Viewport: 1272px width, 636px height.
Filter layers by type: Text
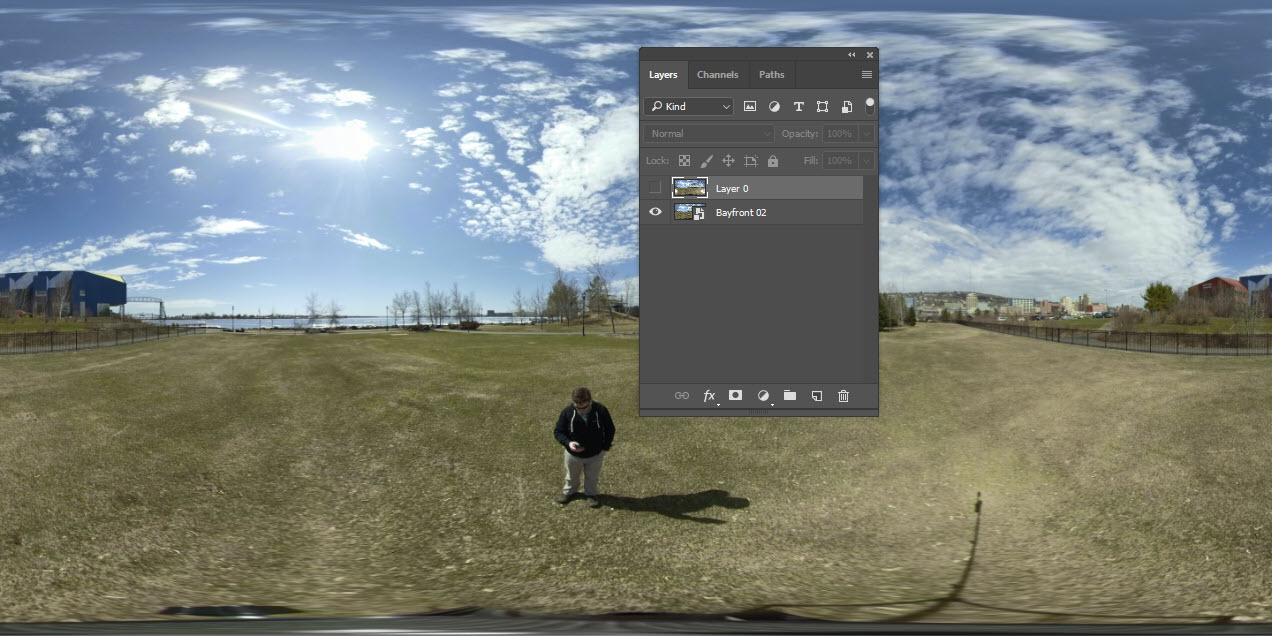798,106
